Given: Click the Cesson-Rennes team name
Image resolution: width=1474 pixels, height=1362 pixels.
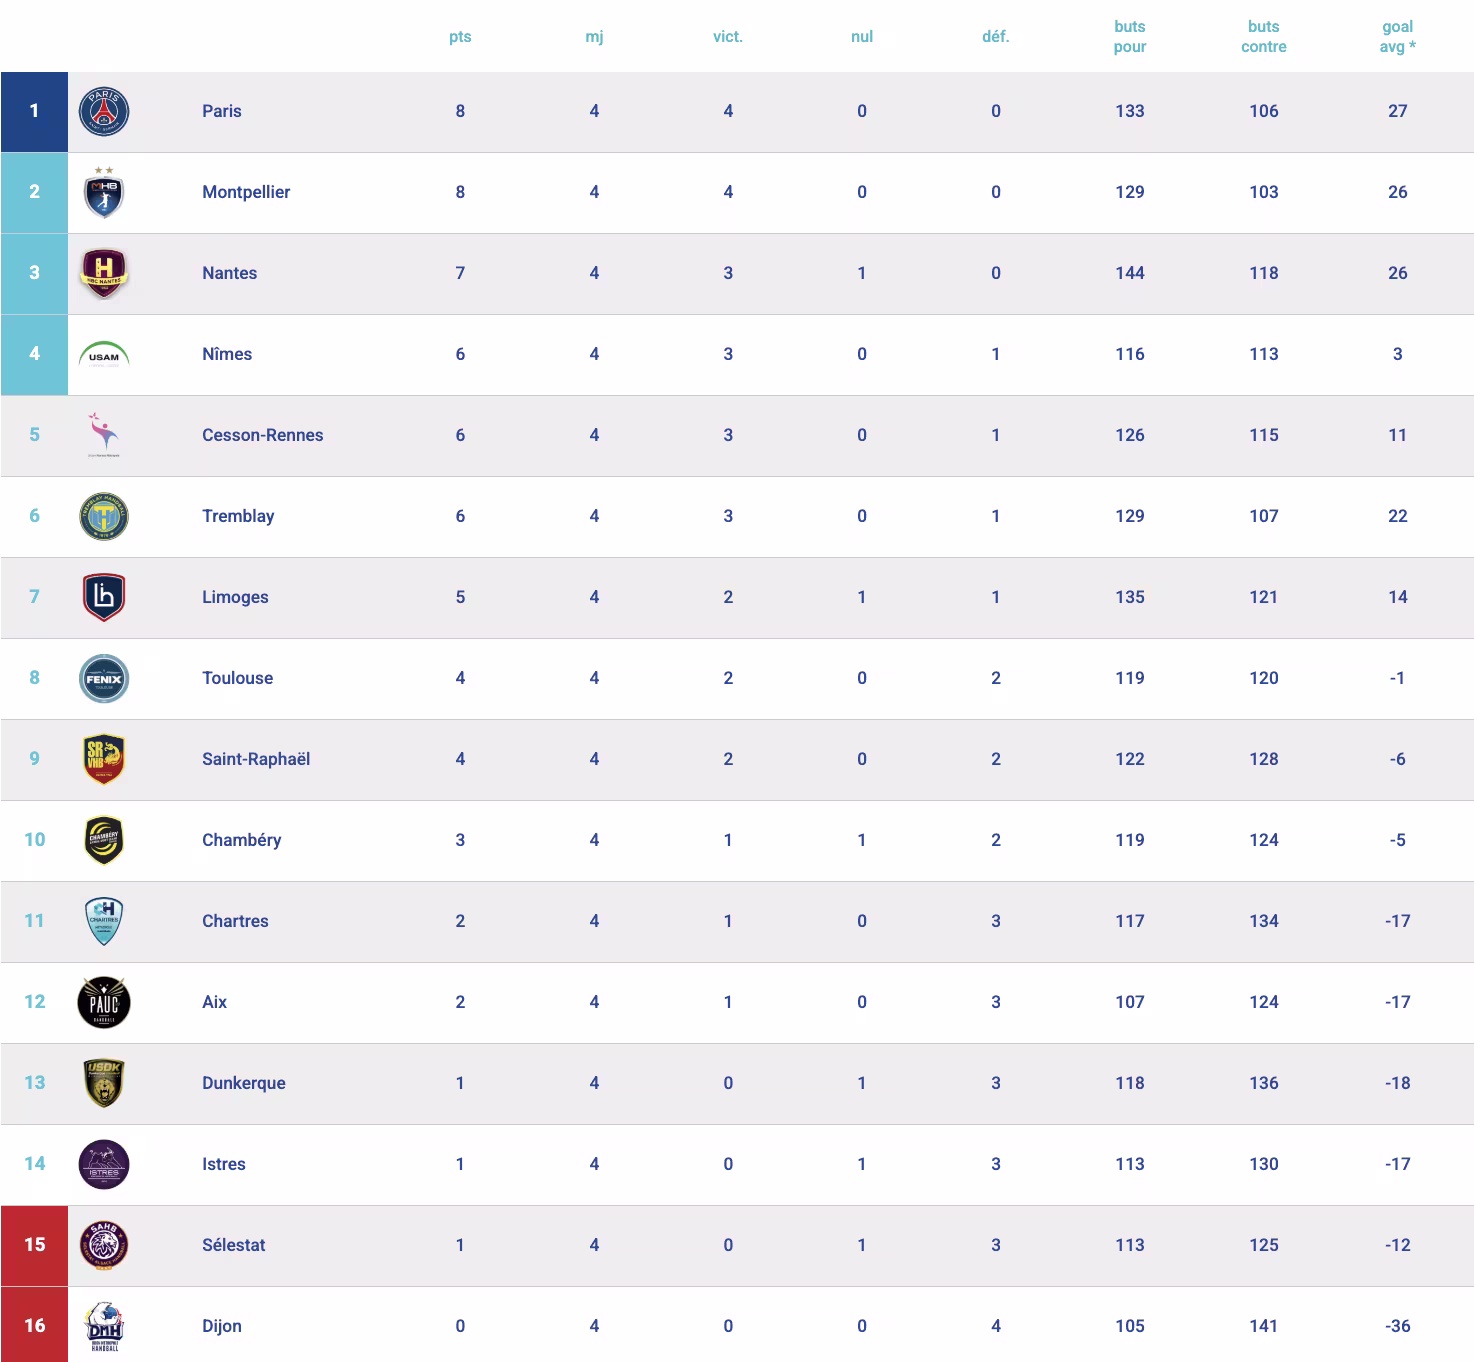Looking at the screenshot, I should pos(262,435).
